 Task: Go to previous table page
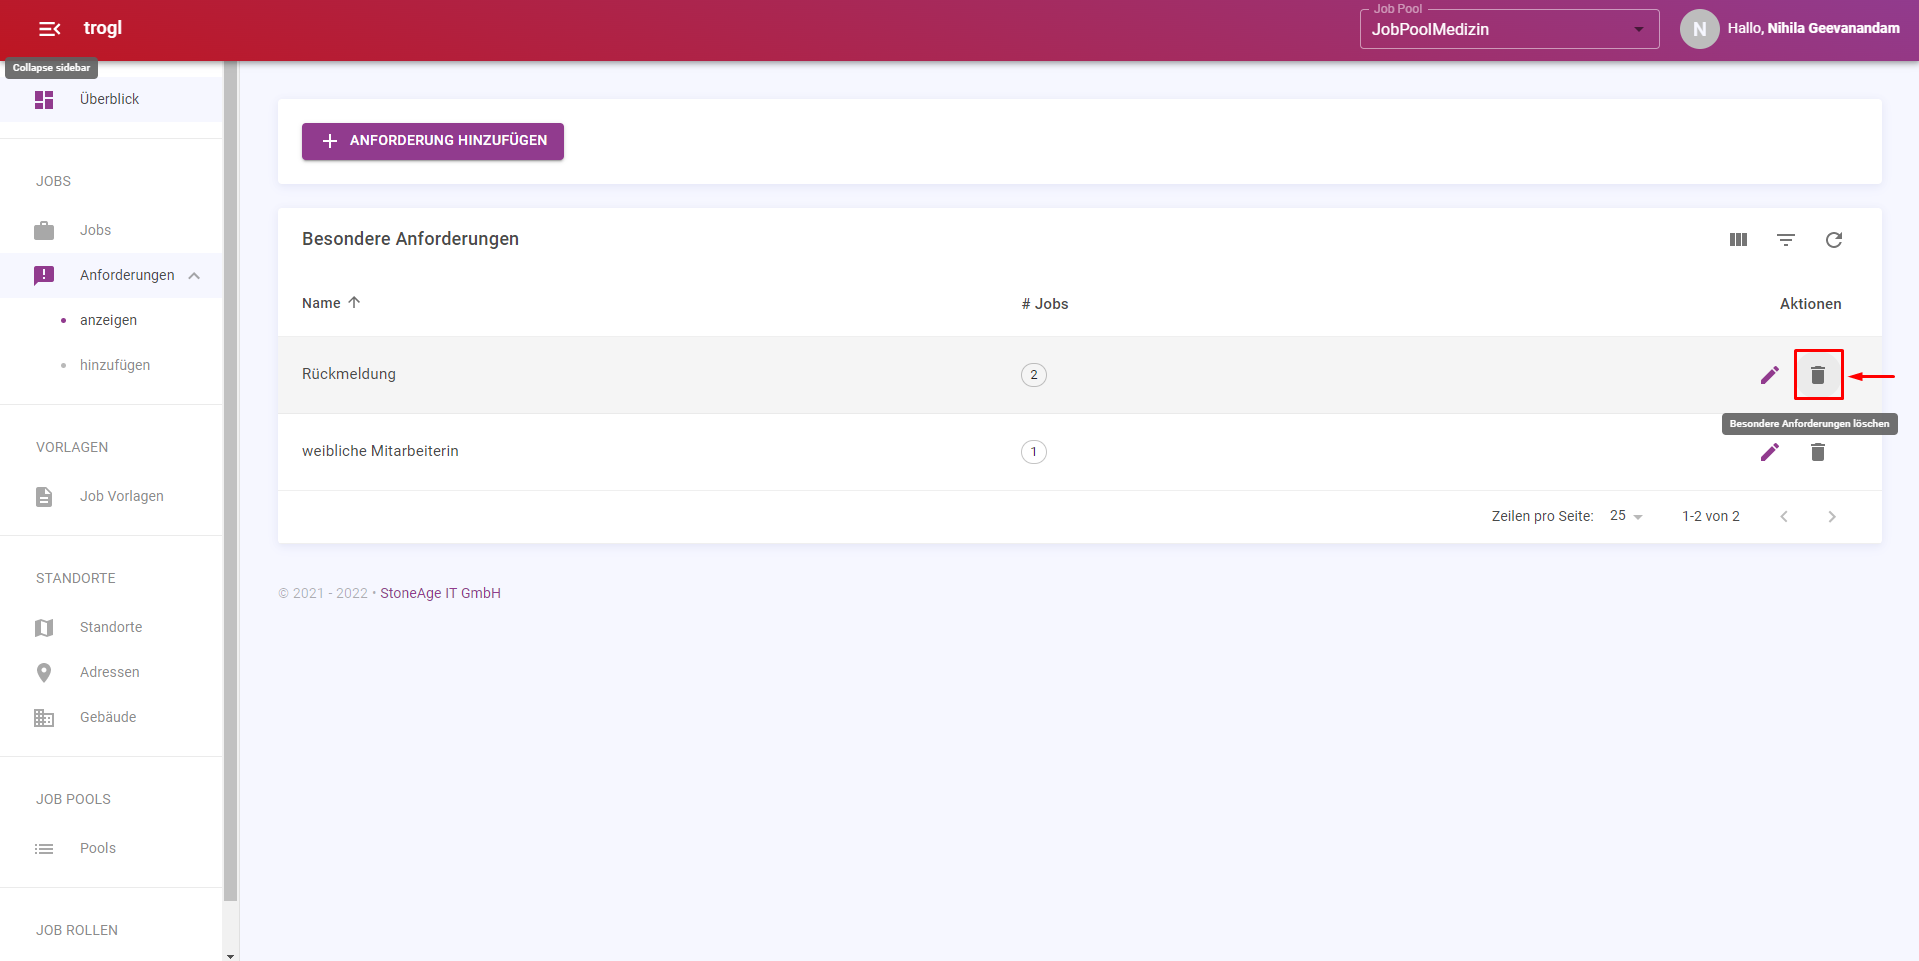[1784, 517]
